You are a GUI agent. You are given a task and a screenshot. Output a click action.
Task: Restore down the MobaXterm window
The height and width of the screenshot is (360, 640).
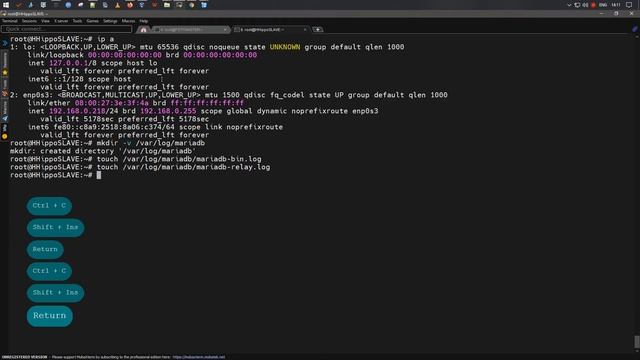coord(616,13)
